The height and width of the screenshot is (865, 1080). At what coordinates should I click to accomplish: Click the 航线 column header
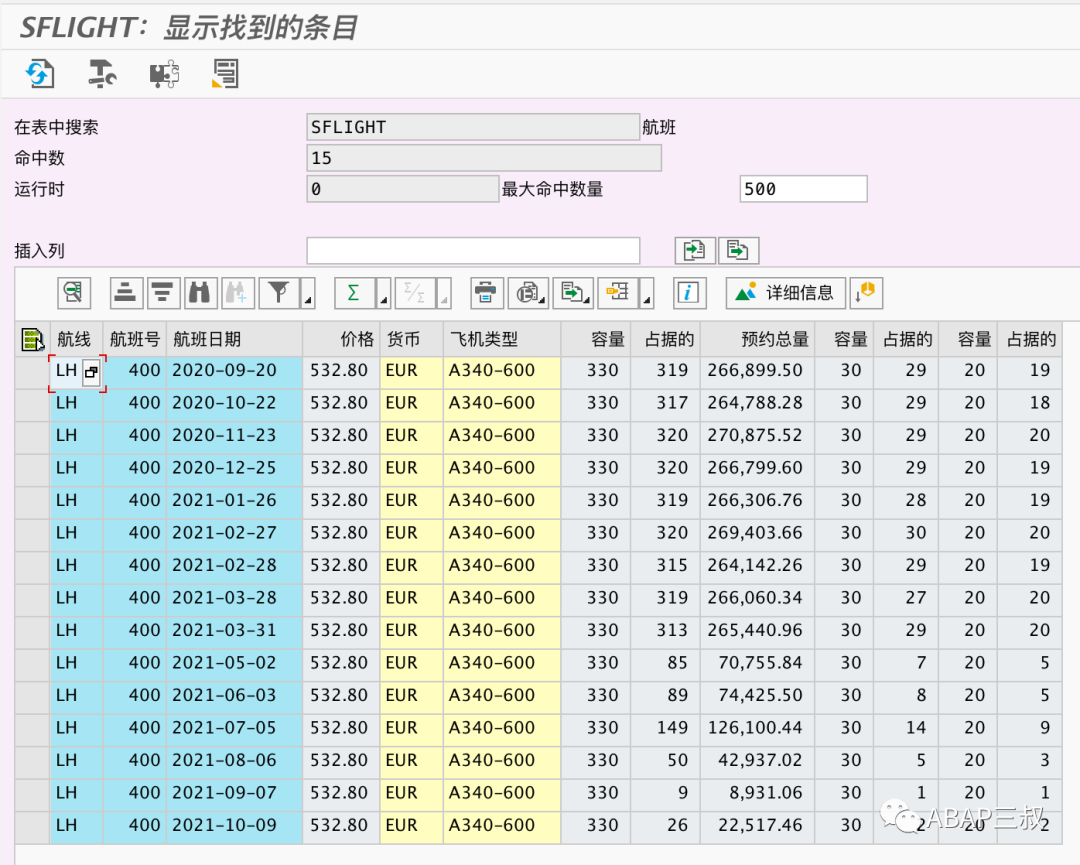pyautogui.click(x=76, y=340)
